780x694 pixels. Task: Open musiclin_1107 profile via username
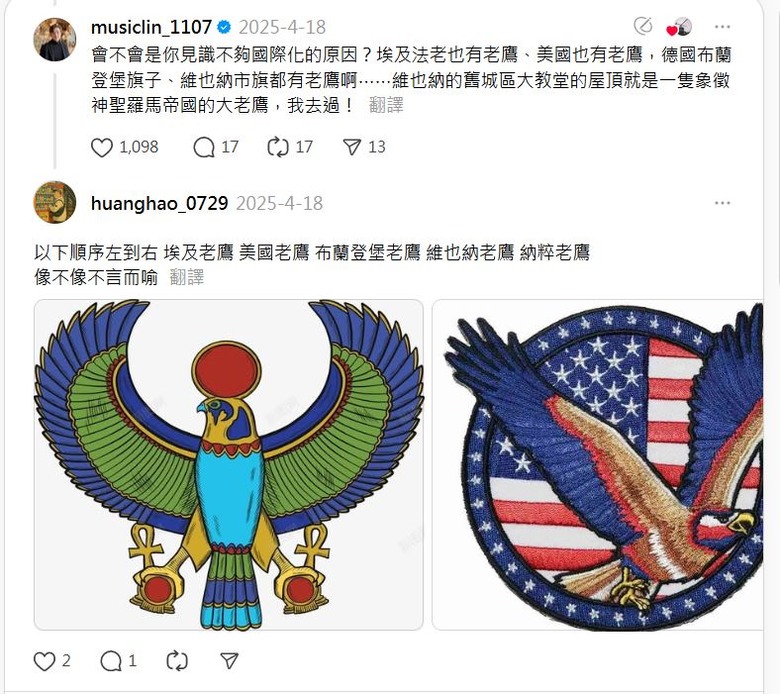pyautogui.click(x=152, y=27)
